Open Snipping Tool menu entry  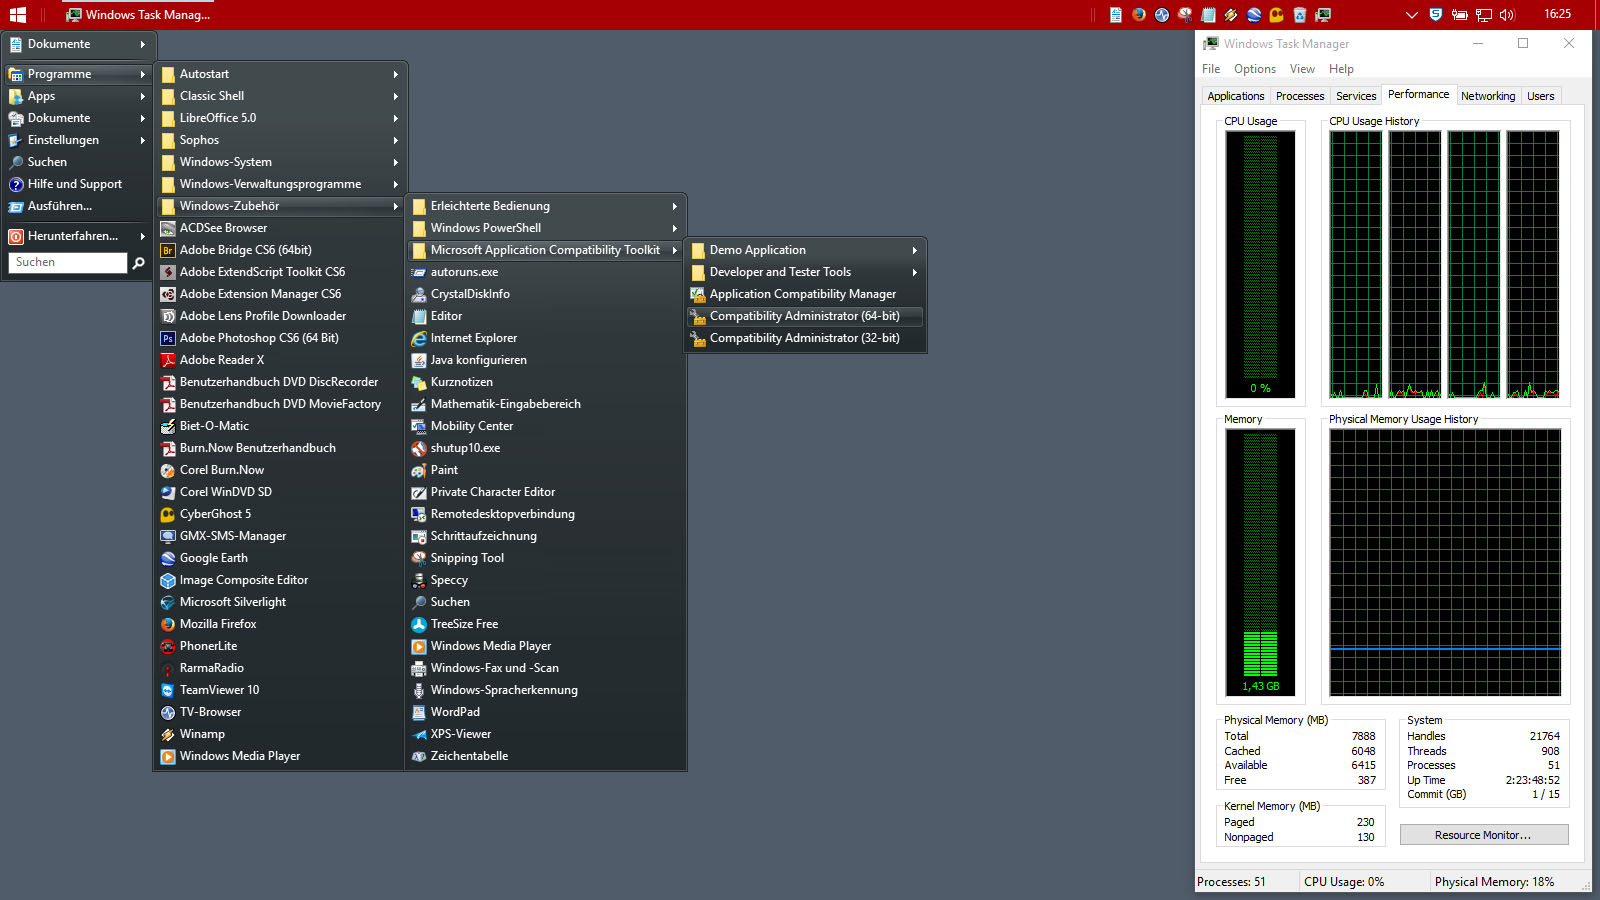pyautogui.click(x=545, y=558)
